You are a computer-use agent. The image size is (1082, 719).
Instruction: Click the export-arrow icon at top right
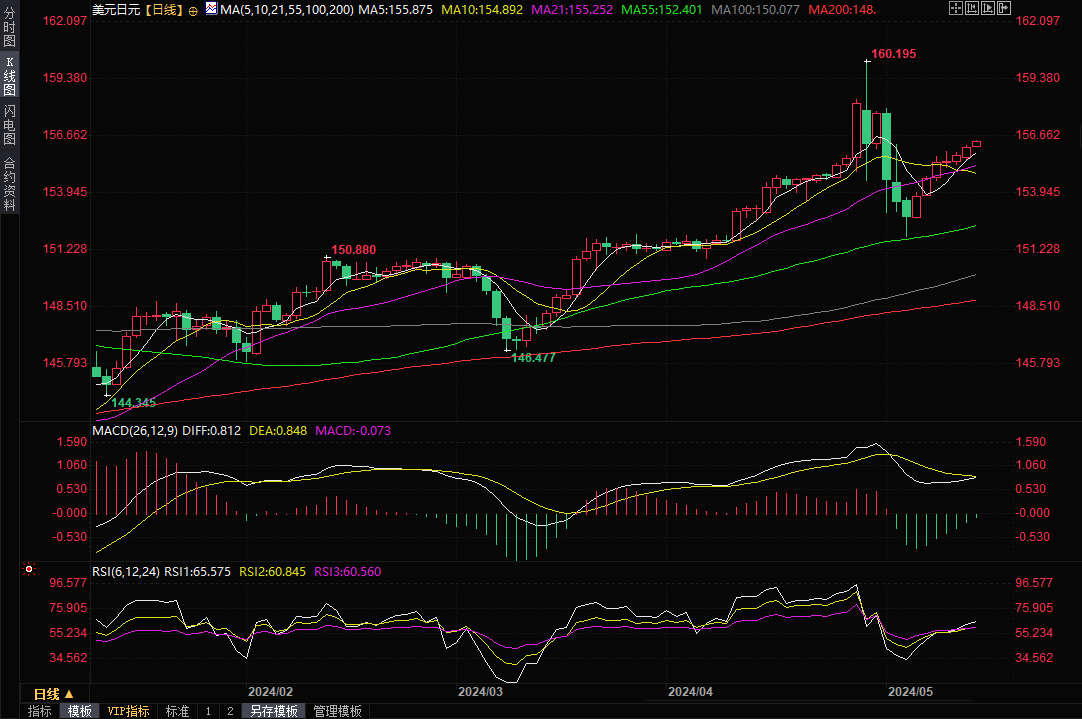(x=1005, y=8)
